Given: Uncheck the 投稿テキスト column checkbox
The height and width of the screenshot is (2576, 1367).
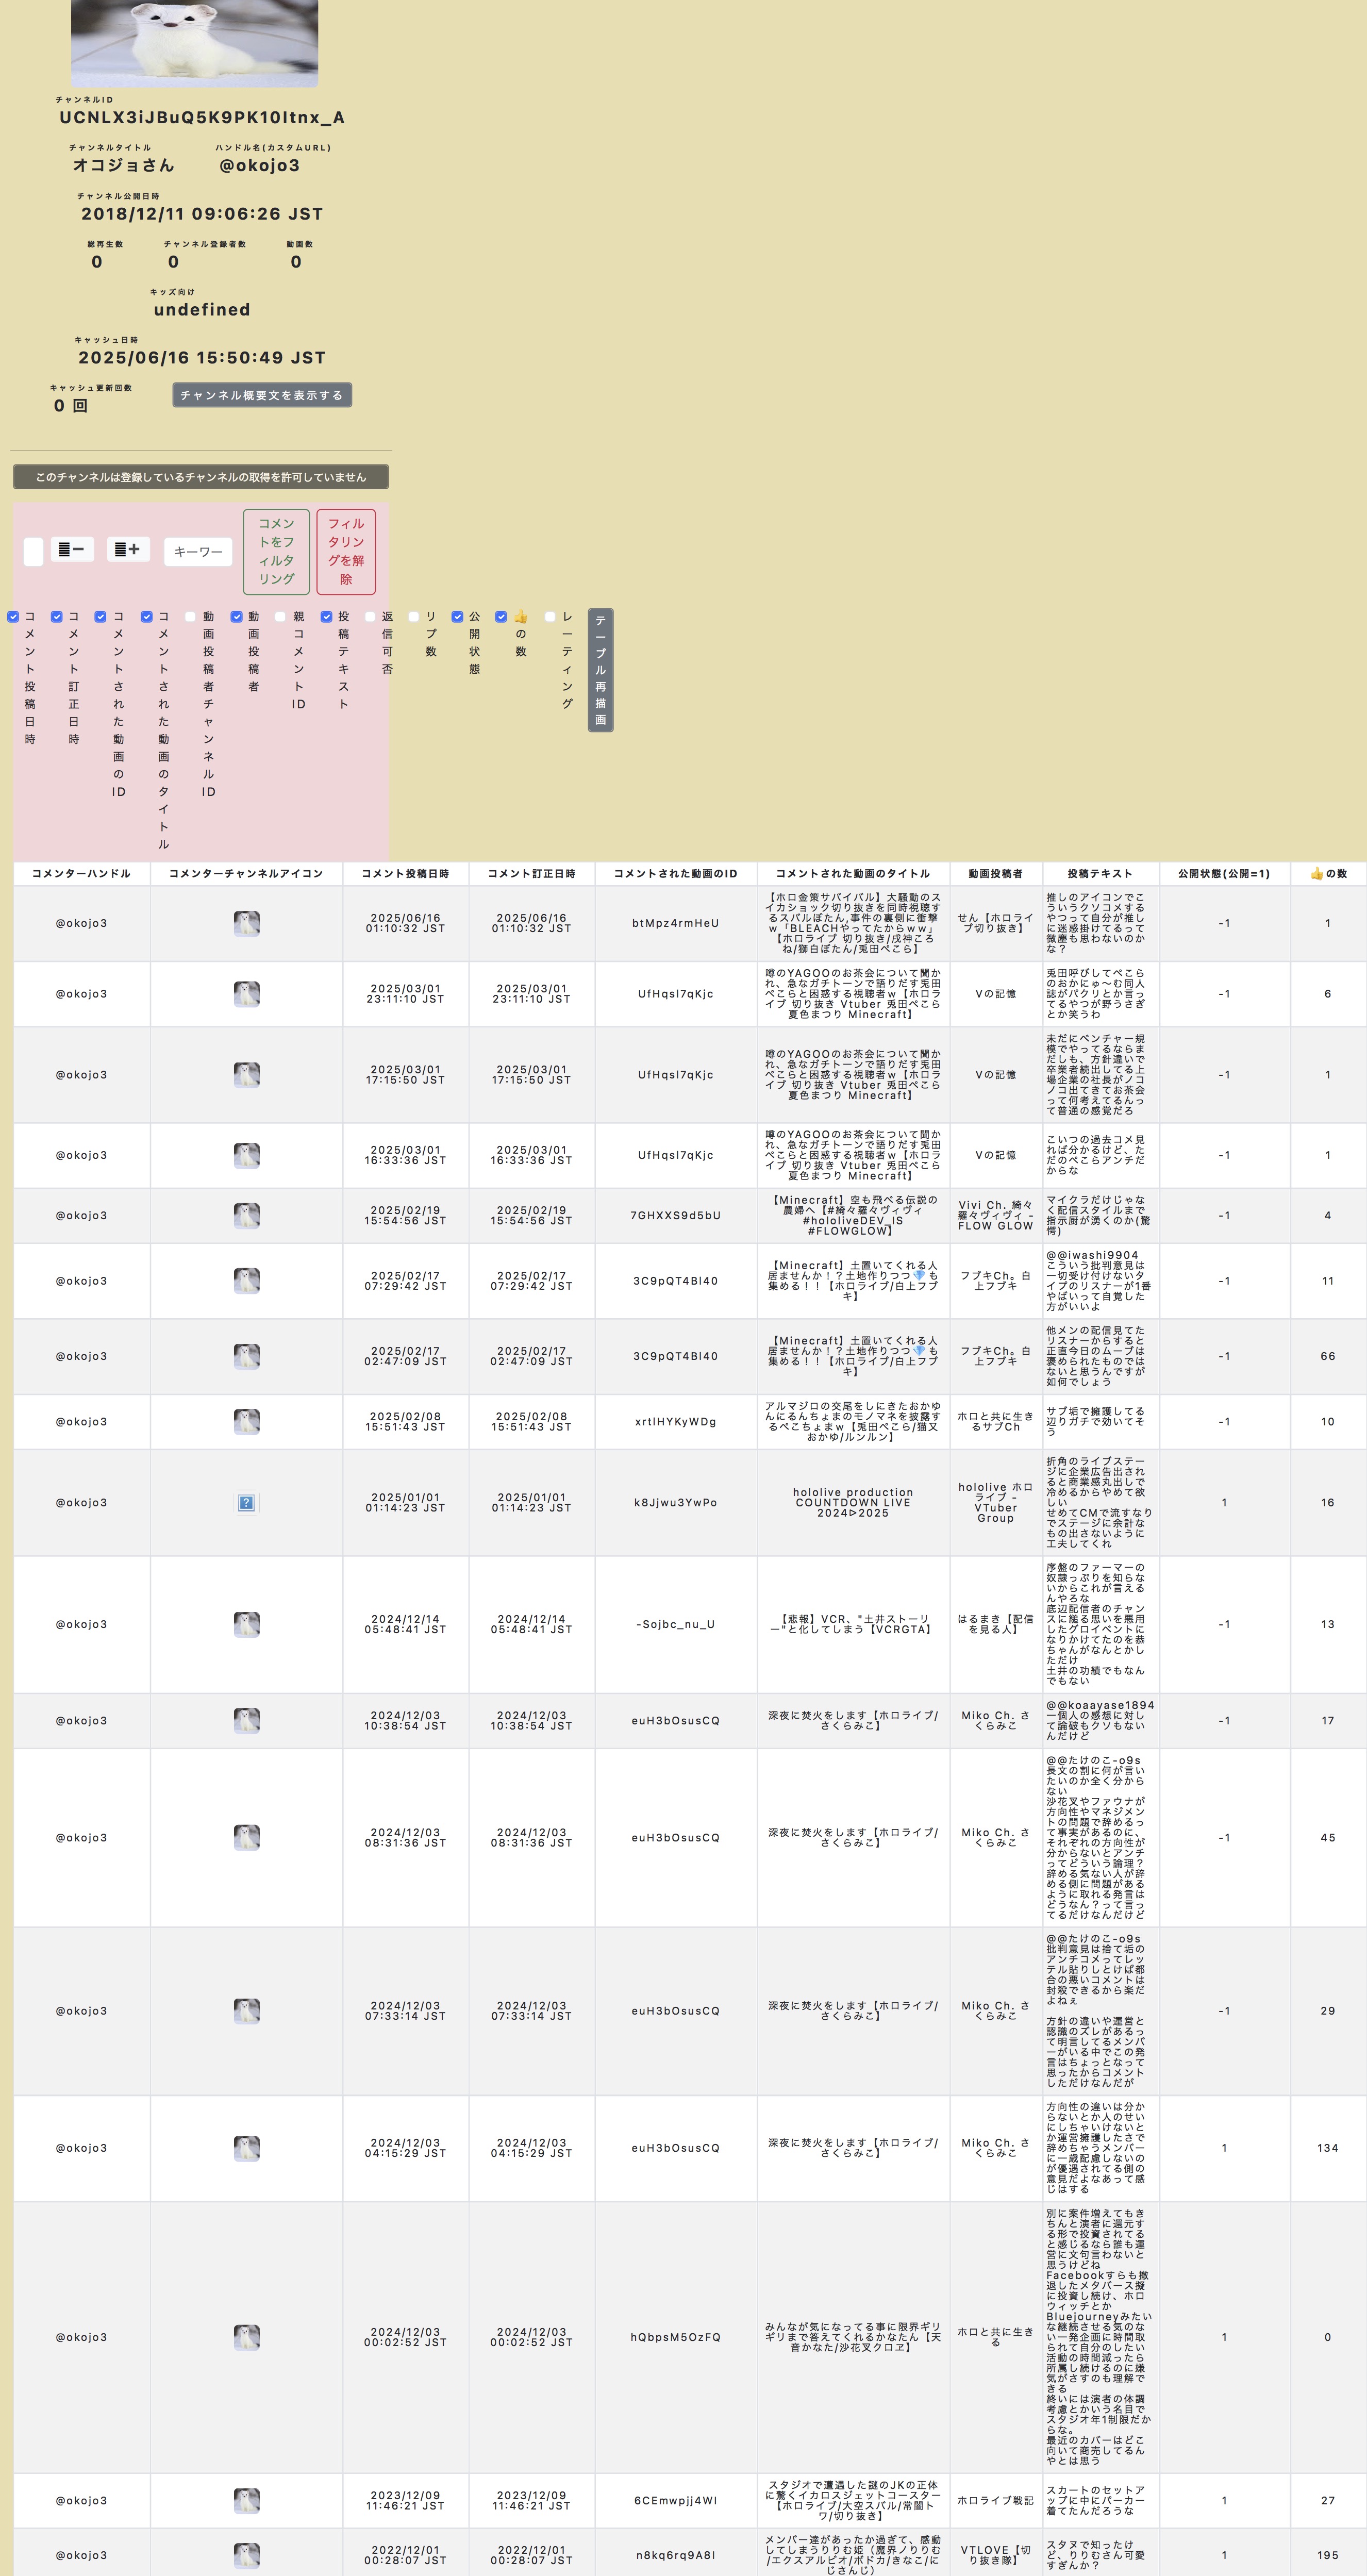Looking at the screenshot, I should 326,617.
